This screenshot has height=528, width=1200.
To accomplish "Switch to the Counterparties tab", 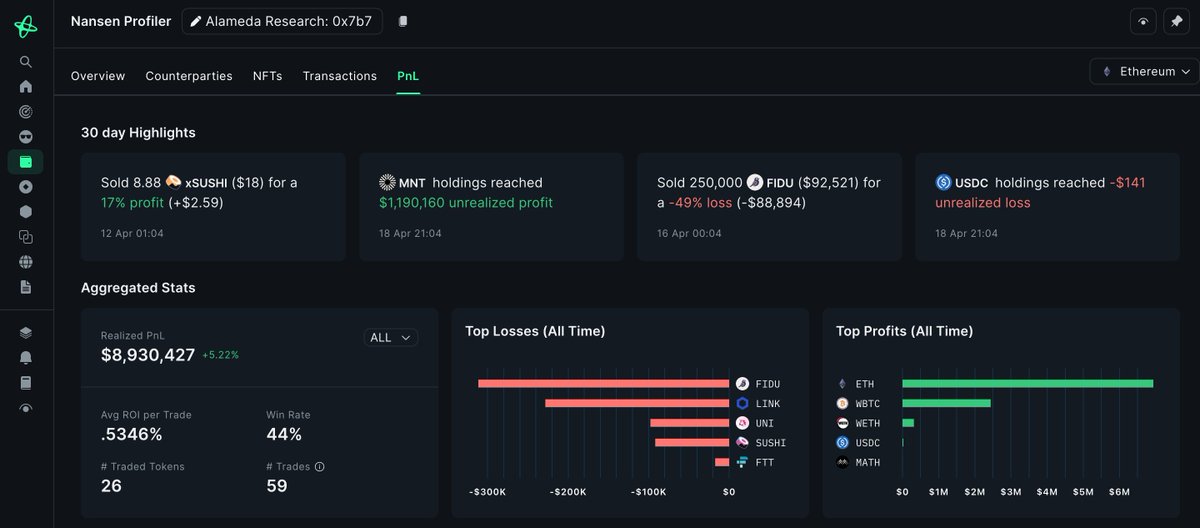I will click(189, 76).
